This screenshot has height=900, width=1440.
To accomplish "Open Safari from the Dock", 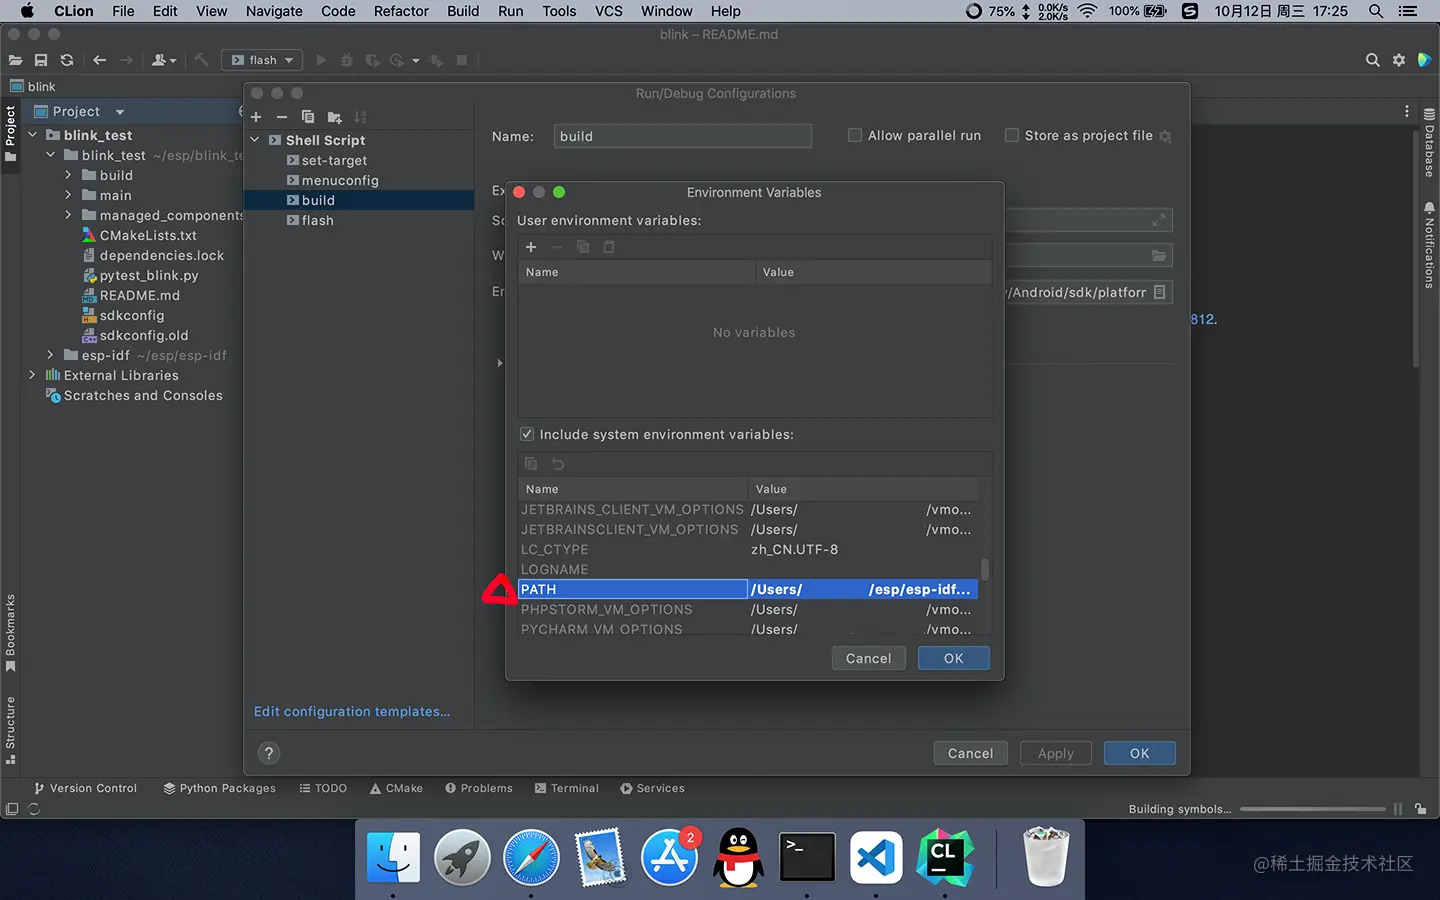I will pos(531,857).
